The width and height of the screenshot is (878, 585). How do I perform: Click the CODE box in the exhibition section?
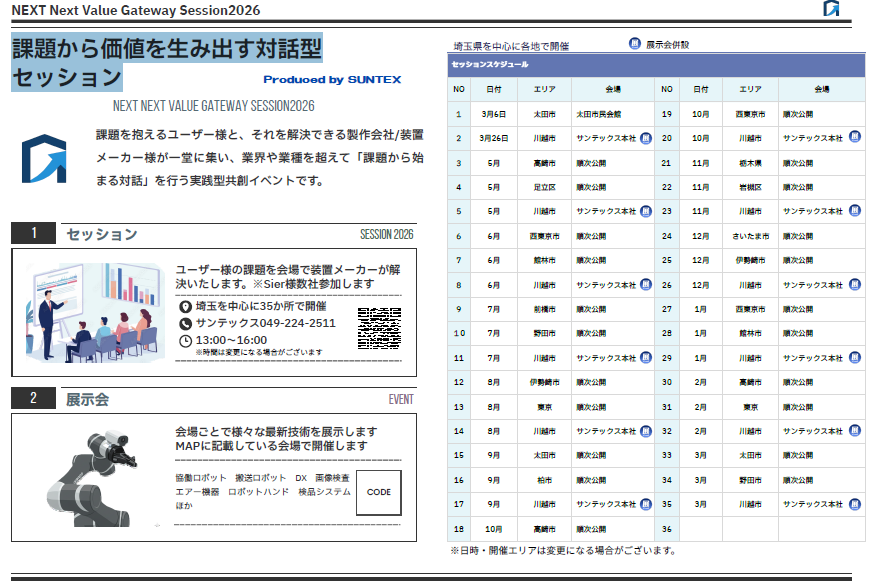click(x=379, y=492)
